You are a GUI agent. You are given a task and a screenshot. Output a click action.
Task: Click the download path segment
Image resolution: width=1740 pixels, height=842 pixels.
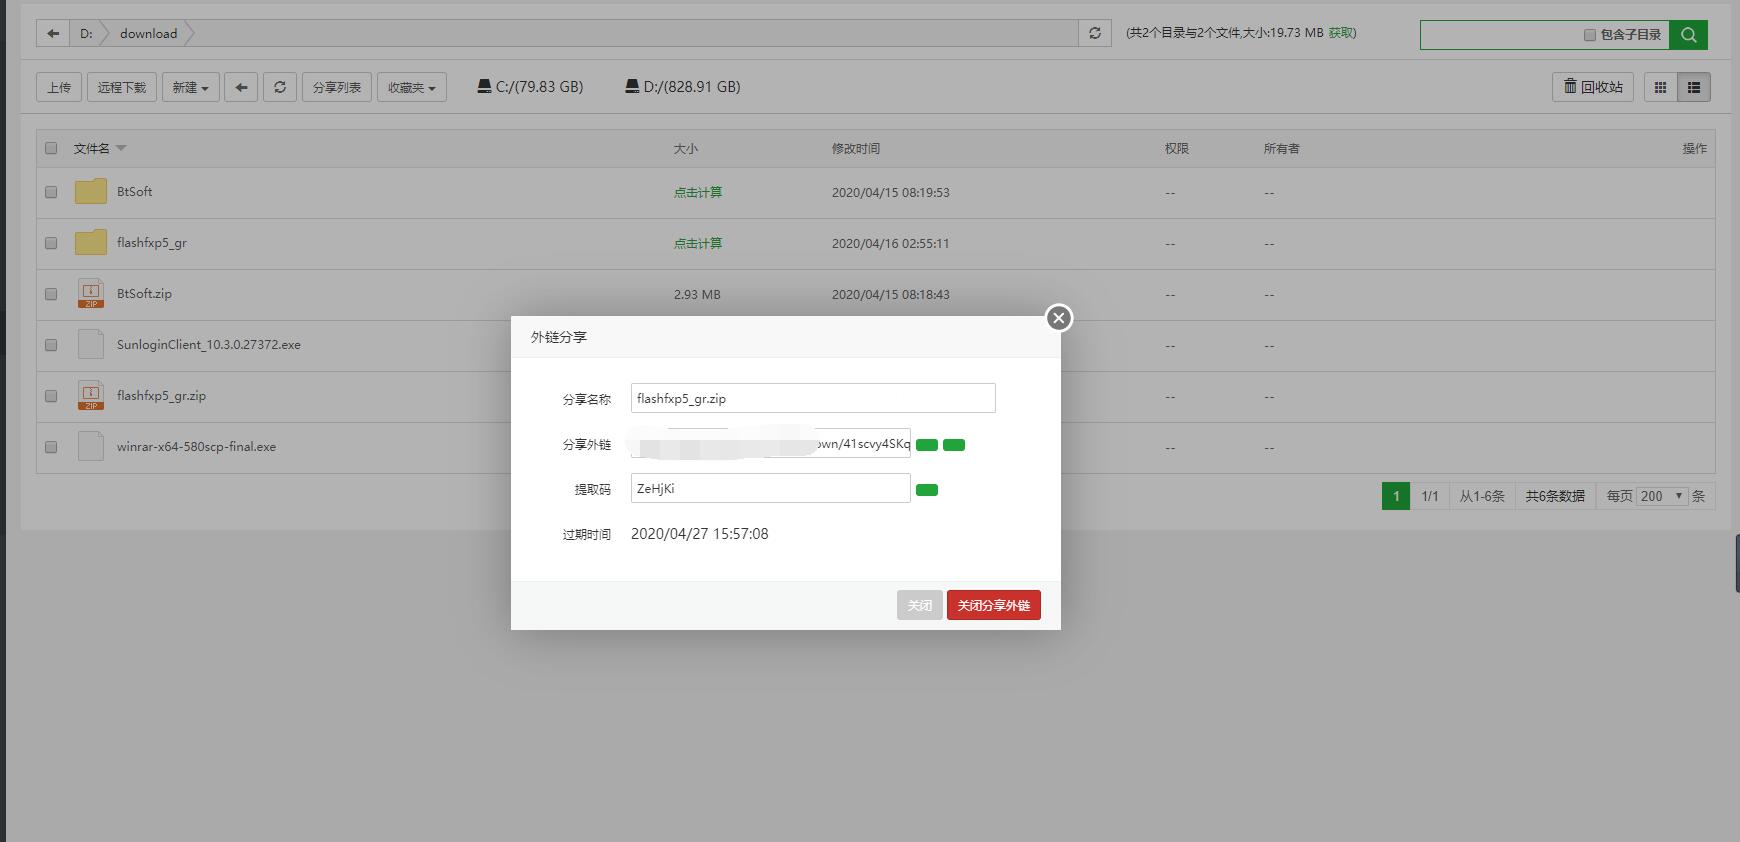pyautogui.click(x=148, y=33)
